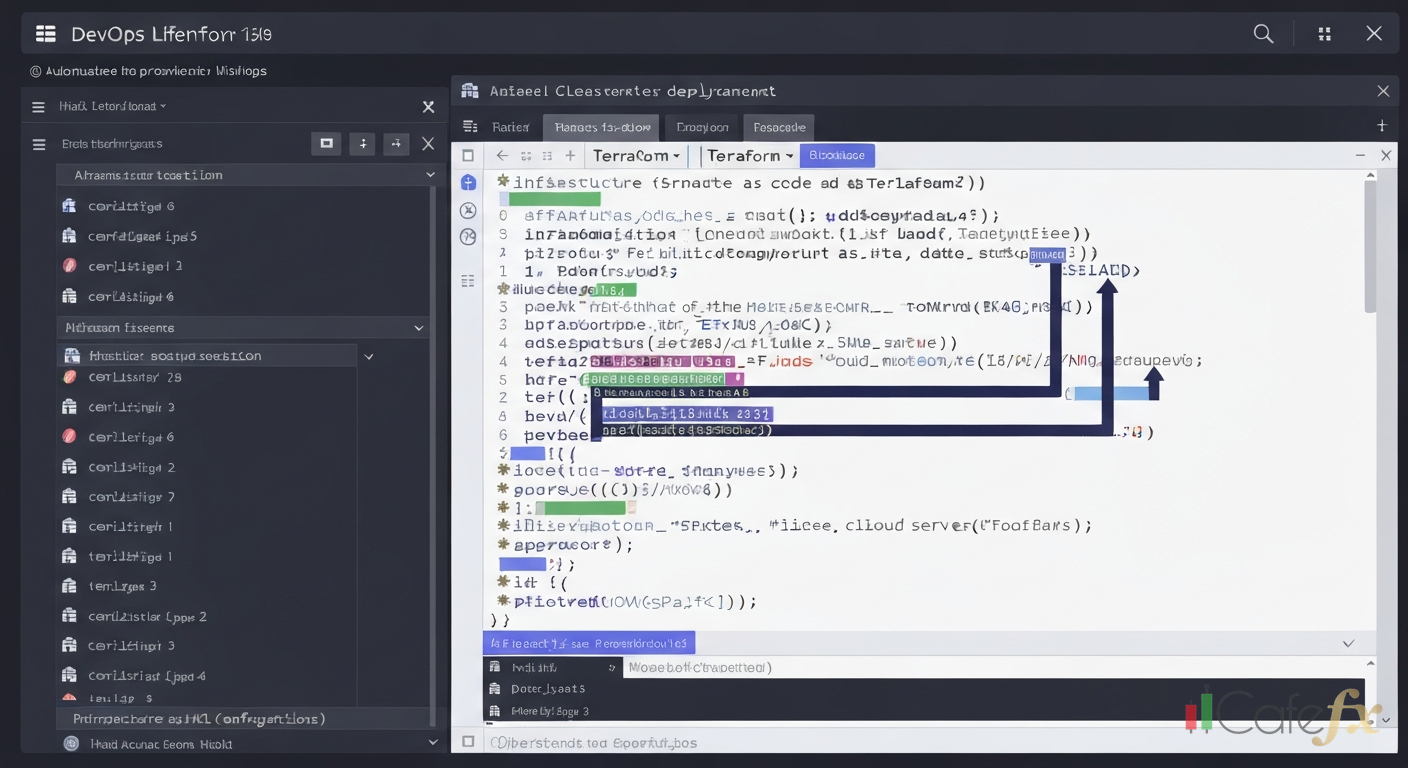The width and height of the screenshot is (1408, 768).
Task: Click the blue Blodilace button
Action: tap(838, 155)
